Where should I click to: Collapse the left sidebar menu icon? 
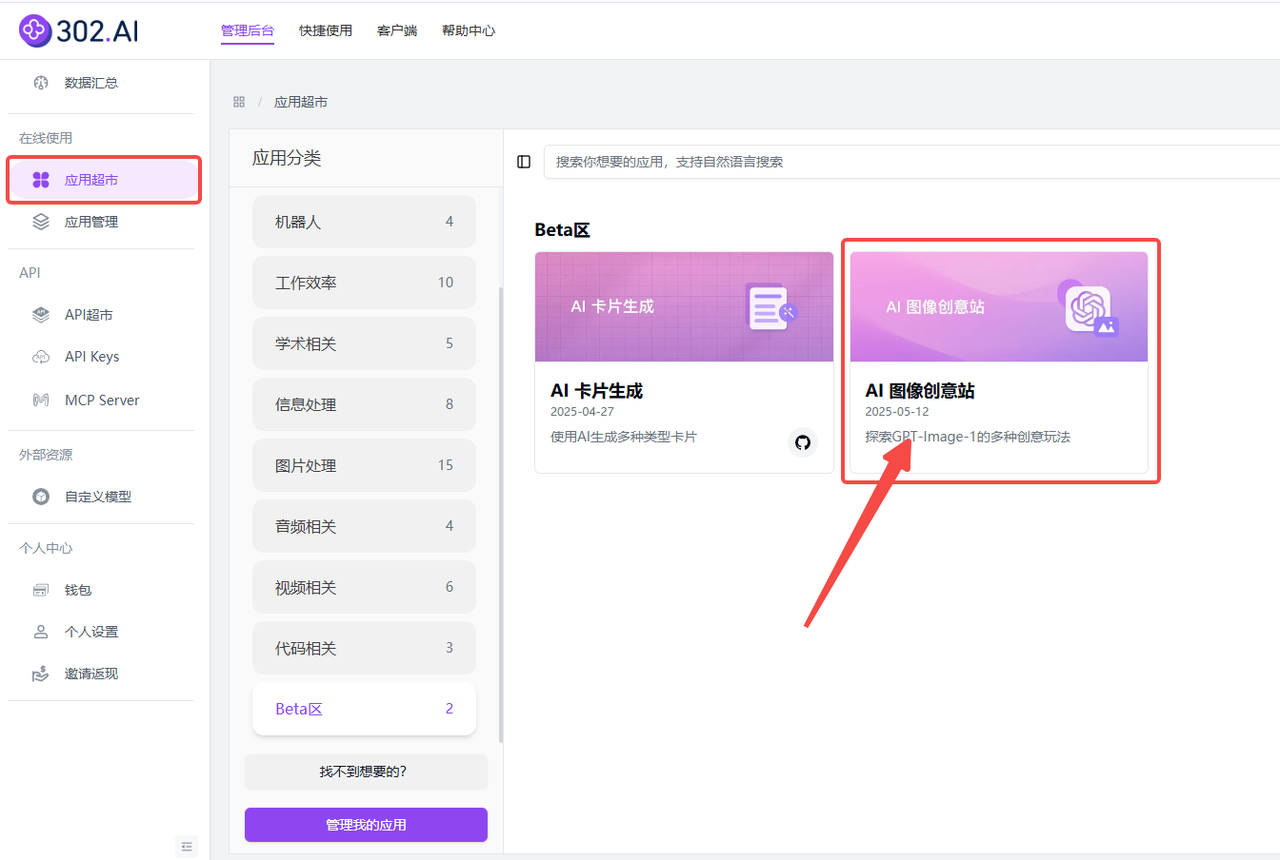(187, 846)
